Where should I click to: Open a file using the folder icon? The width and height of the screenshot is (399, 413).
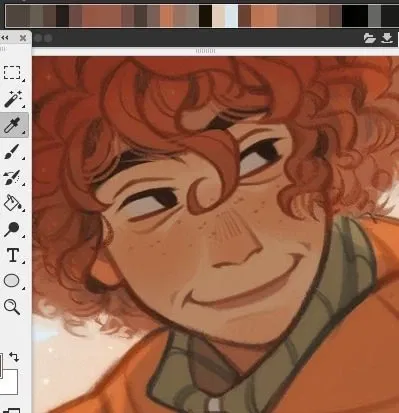coord(370,38)
